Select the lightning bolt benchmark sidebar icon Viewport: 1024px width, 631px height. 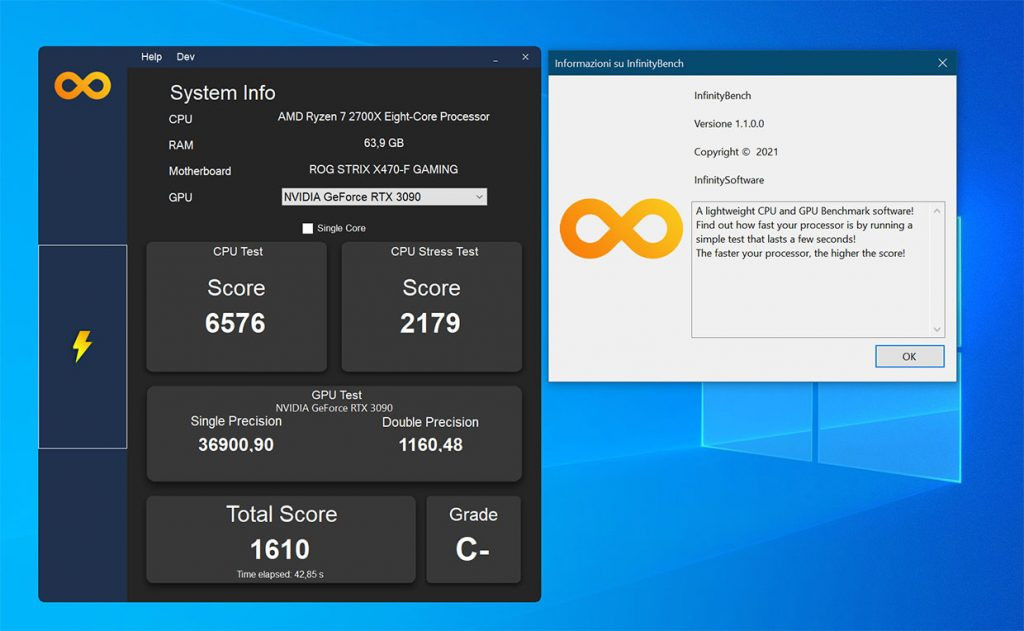pyautogui.click(x=82, y=346)
